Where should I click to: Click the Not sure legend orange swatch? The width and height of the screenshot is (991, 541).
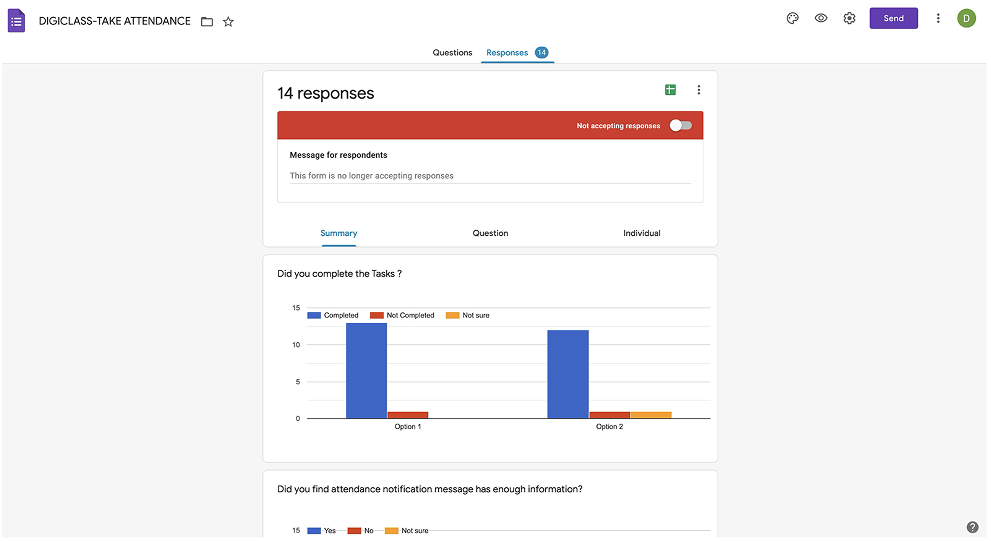tap(453, 315)
